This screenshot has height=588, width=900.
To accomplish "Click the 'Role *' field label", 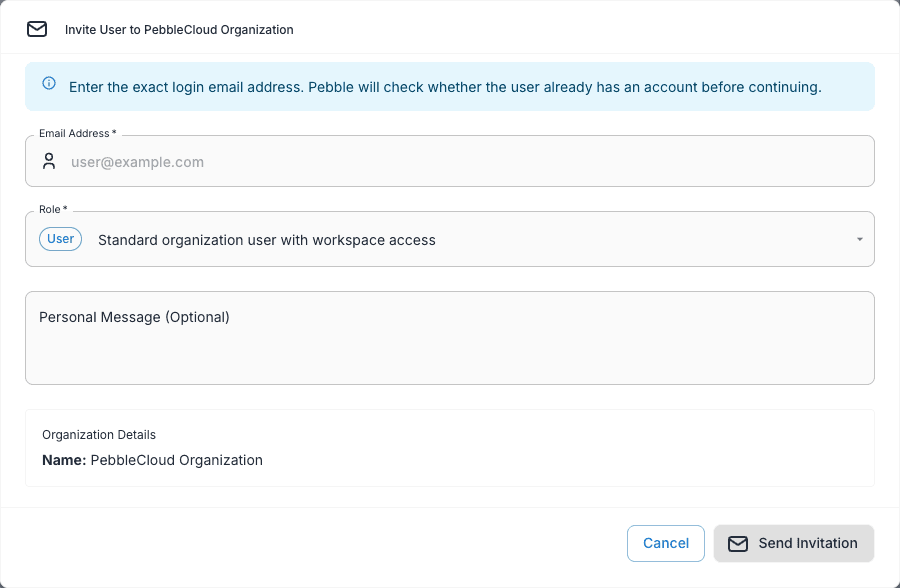I will [53, 209].
